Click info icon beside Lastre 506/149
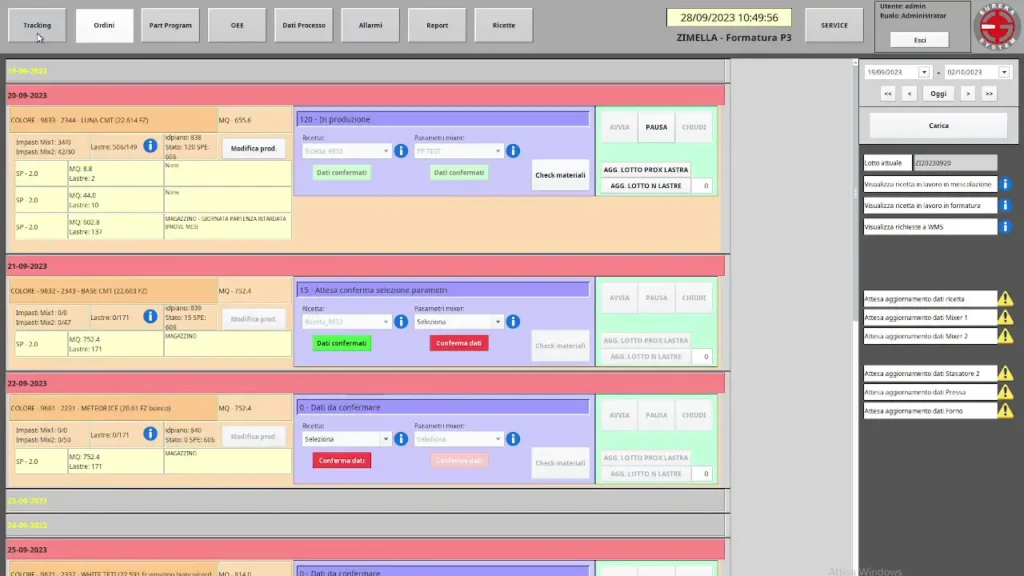 pyautogui.click(x=150, y=146)
